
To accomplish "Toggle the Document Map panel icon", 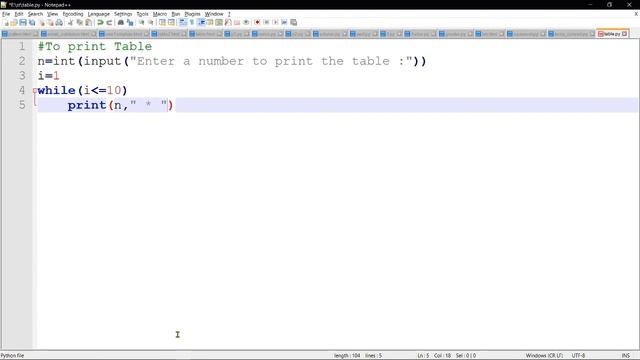I will click(219, 22).
